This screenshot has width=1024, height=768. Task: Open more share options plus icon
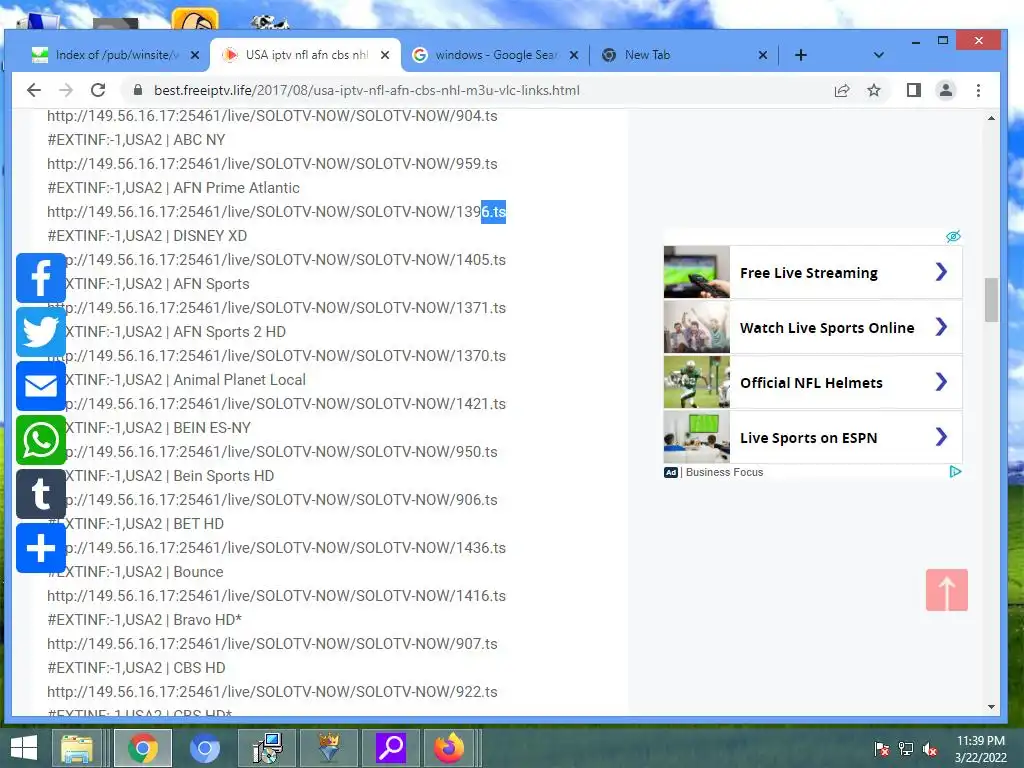click(40, 548)
